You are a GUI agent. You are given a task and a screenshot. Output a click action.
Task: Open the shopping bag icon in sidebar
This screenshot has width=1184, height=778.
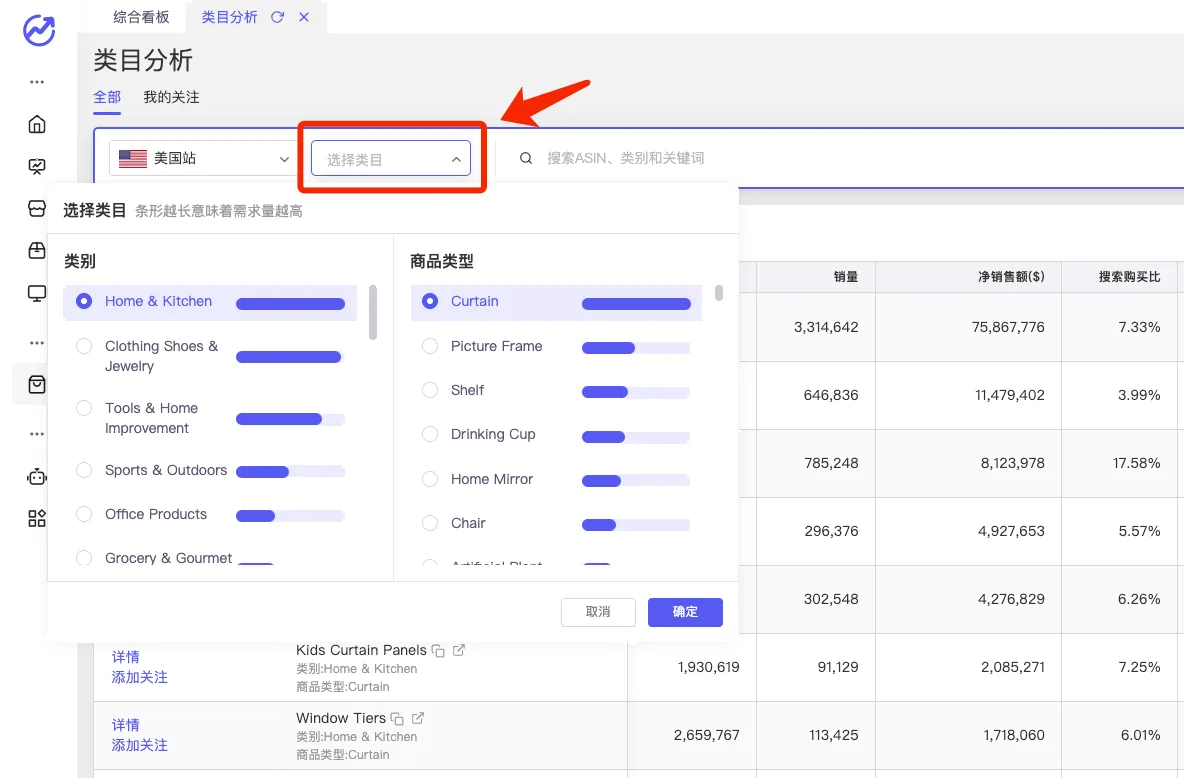click(37, 384)
